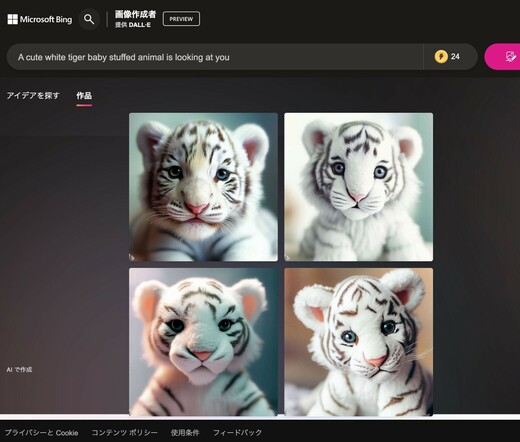Viewport: 520px width, 442px height.
Task: Switch to the アイデアを探す tab
Action: pos(33,96)
